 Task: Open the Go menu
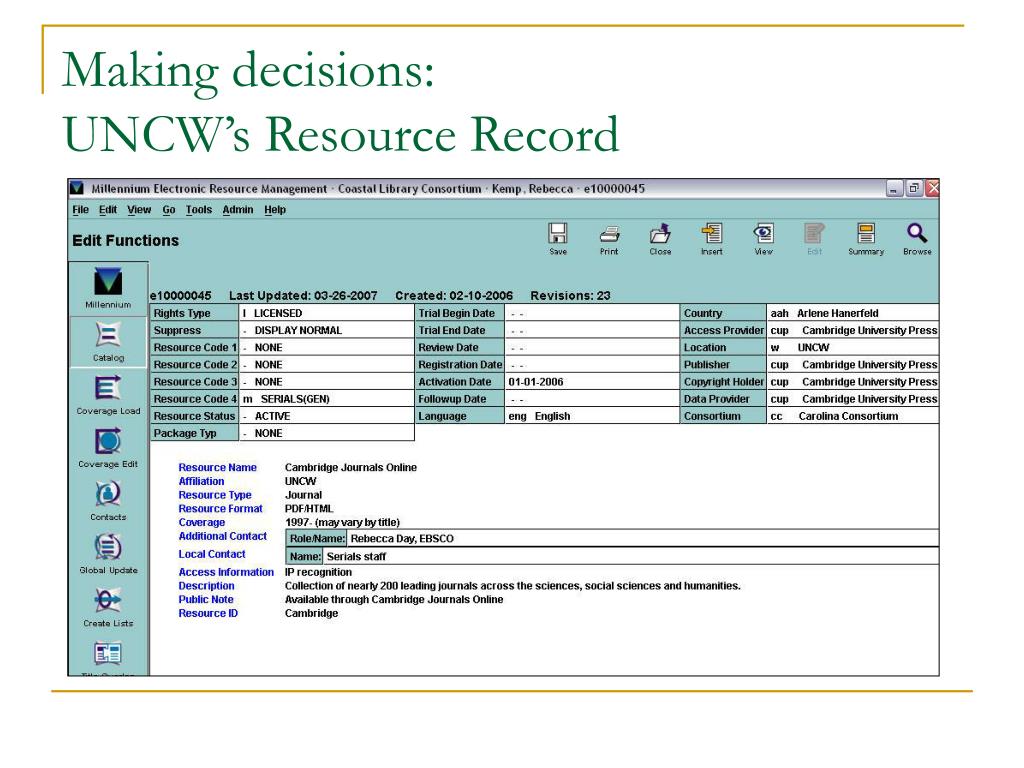(168, 210)
